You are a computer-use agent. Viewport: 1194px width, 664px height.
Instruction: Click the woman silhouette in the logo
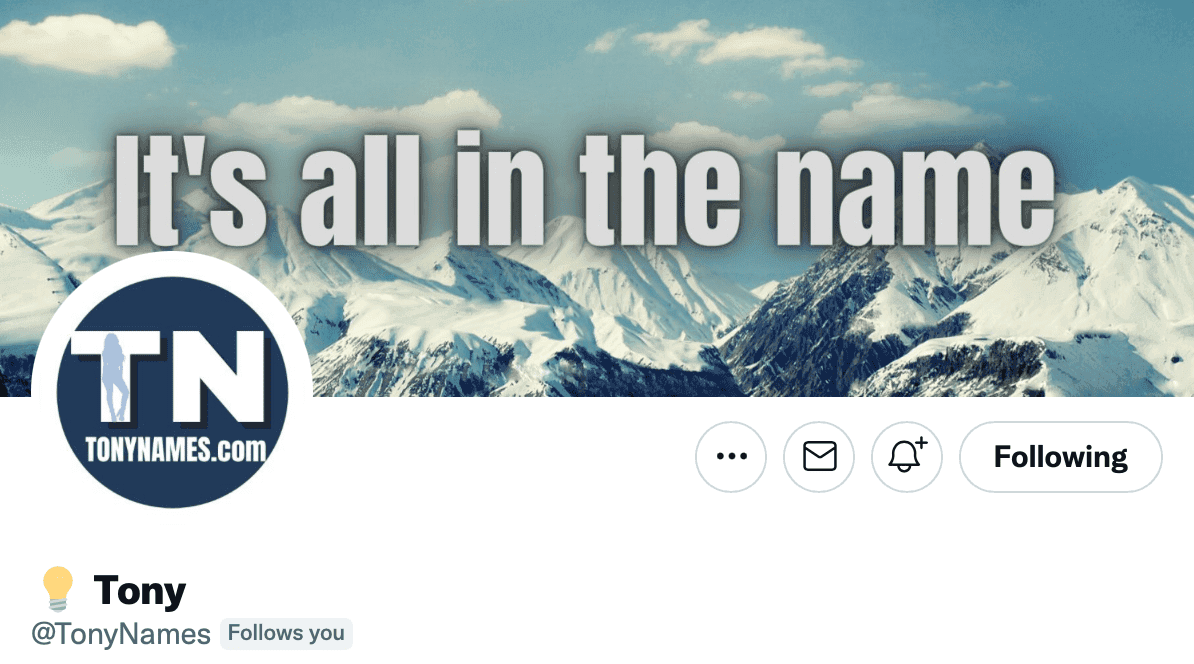(x=115, y=377)
